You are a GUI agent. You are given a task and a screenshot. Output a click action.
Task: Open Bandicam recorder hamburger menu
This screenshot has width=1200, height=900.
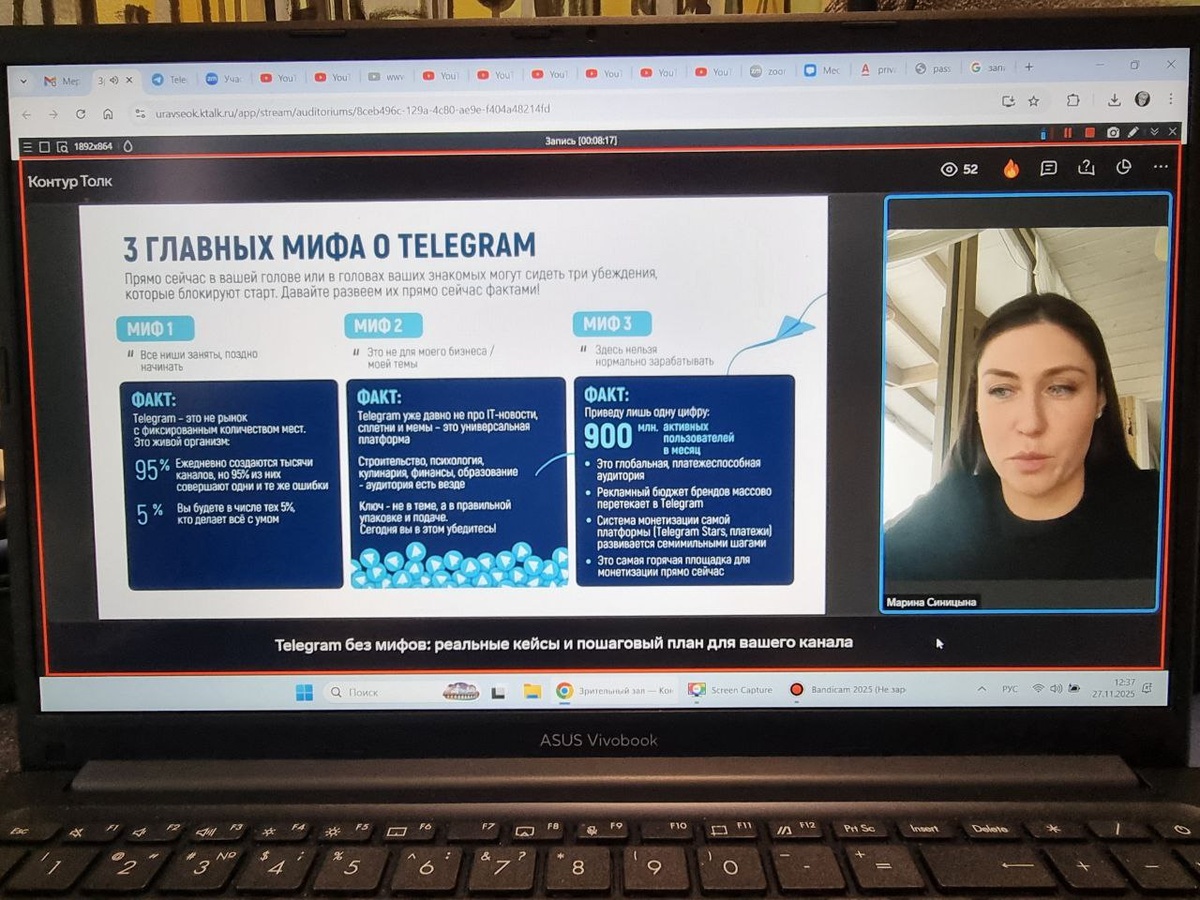(x=27, y=146)
